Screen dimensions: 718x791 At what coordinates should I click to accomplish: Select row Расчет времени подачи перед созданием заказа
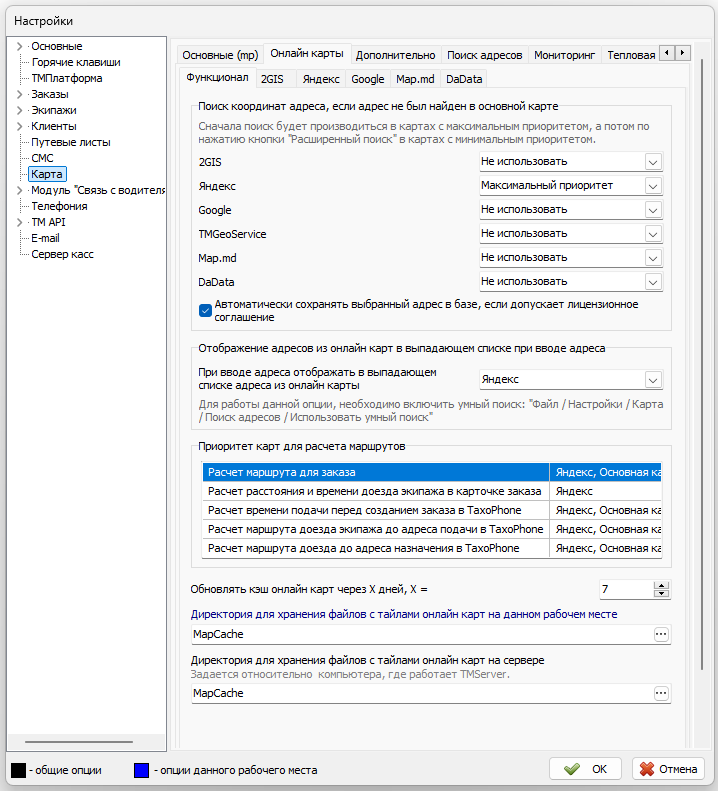click(x=431, y=510)
